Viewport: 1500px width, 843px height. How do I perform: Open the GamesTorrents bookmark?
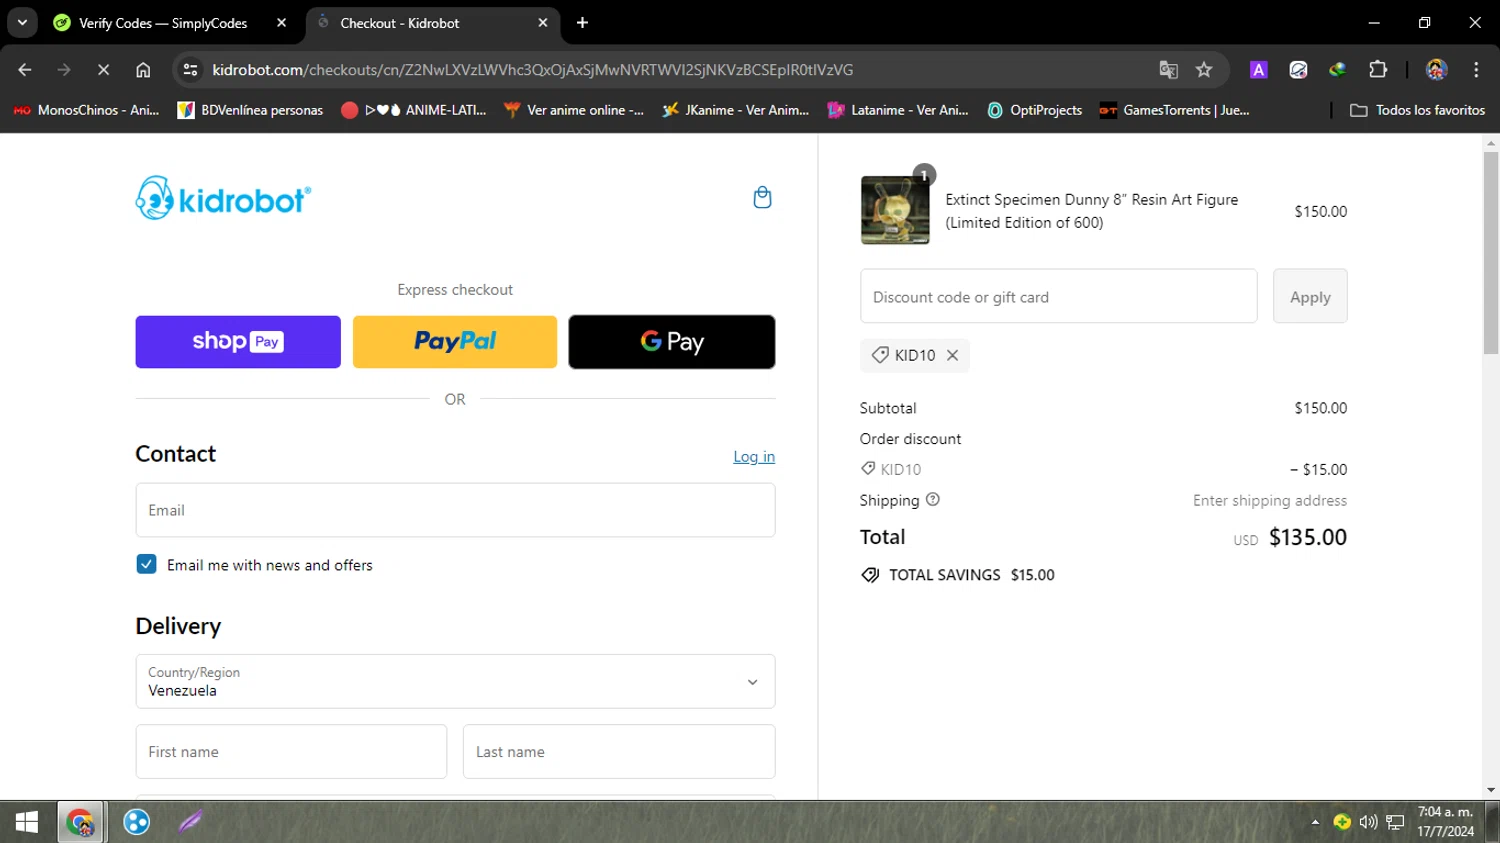click(x=1174, y=110)
